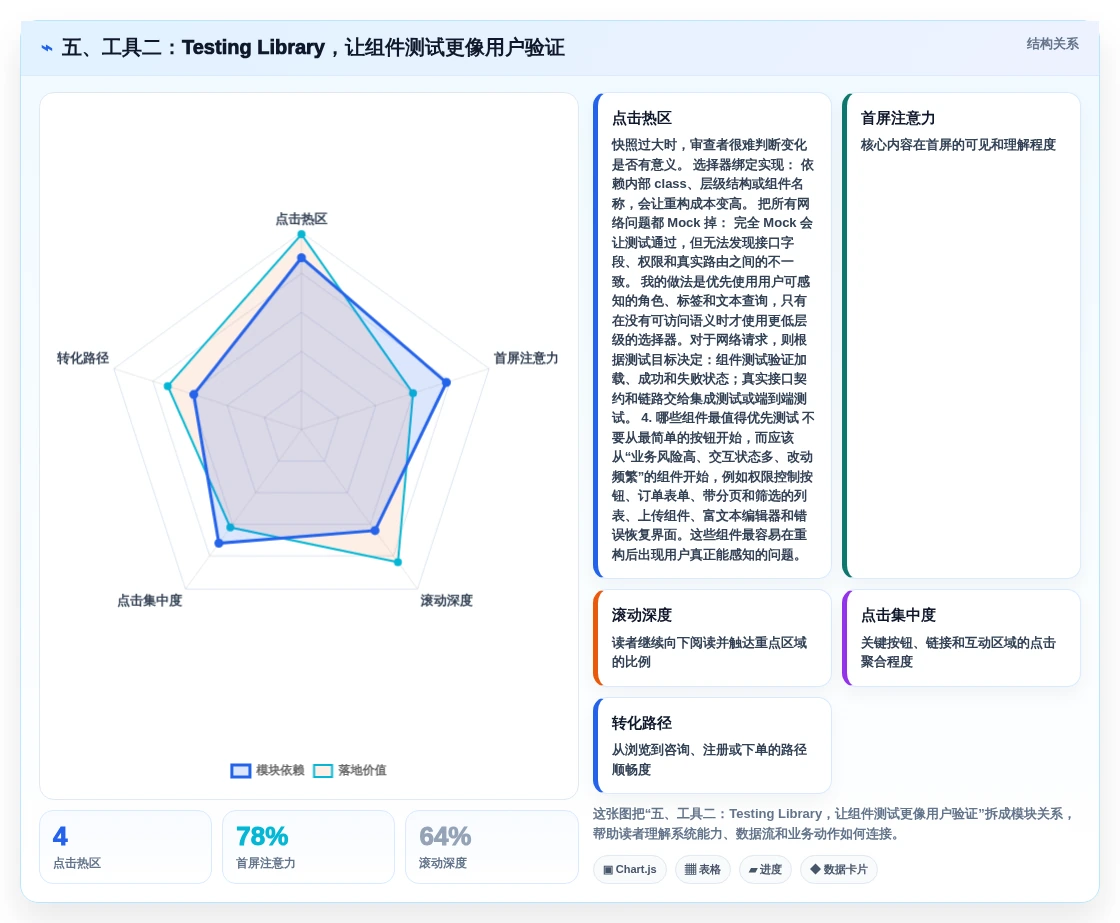Select the Chart.js tag chip

630,869
